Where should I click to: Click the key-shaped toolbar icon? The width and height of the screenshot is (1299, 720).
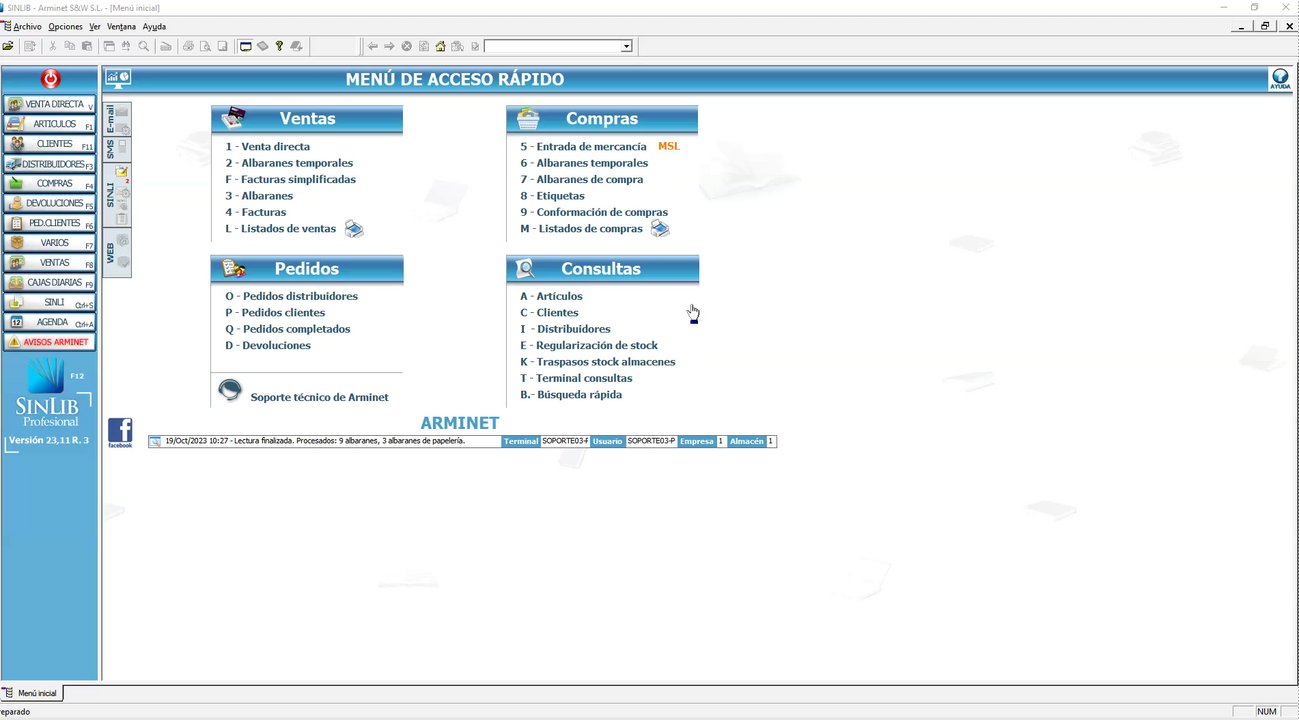click(x=280, y=46)
